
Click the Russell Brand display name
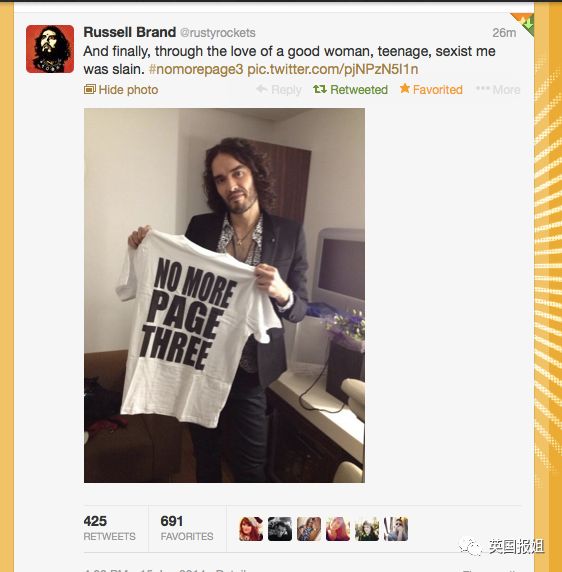(130, 32)
